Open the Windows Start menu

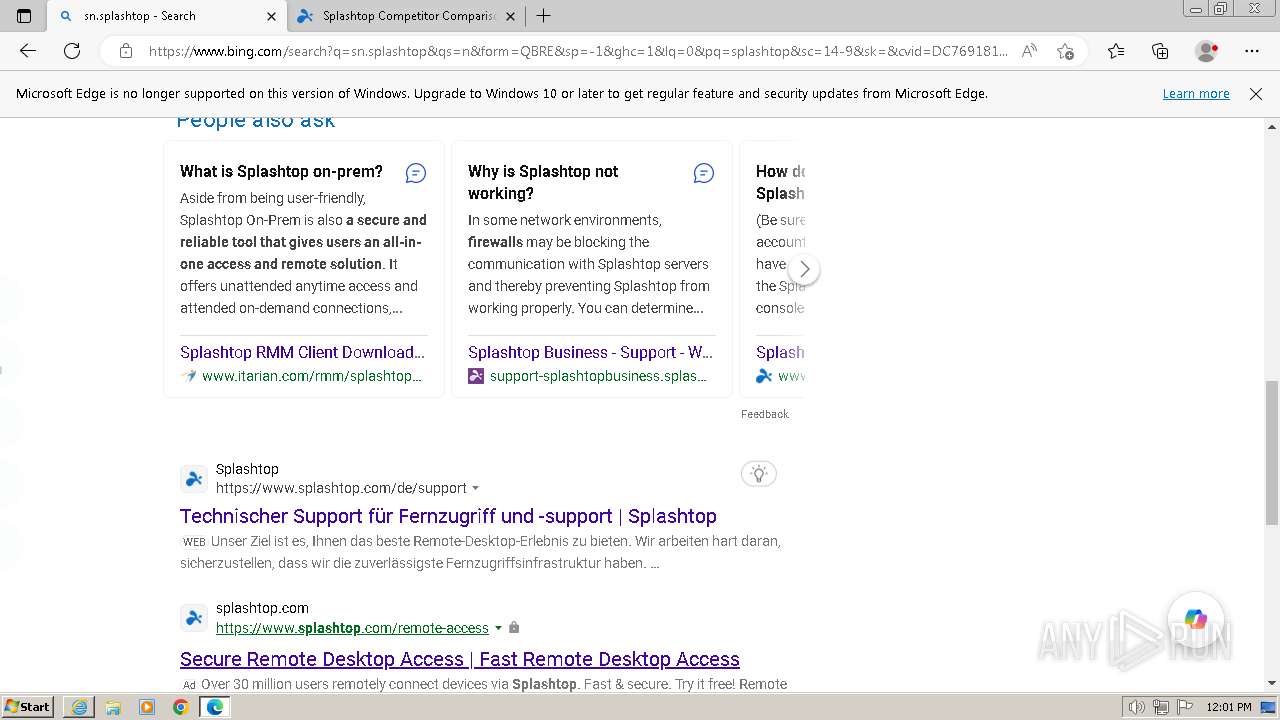pyautogui.click(x=27, y=707)
